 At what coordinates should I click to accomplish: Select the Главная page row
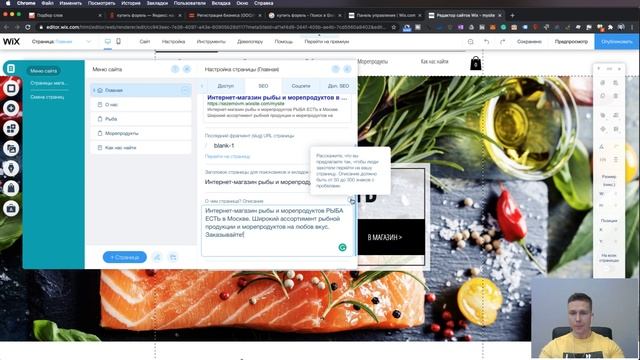click(x=141, y=90)
